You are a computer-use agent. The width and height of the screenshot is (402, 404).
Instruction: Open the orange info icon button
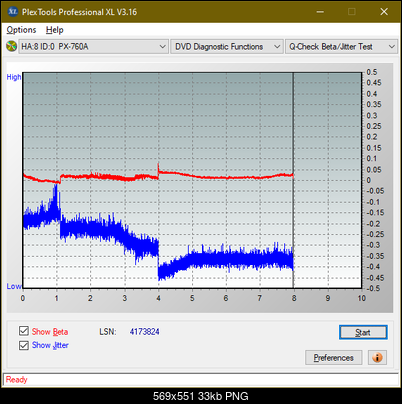pyautogui.click(x=377, y=358)
